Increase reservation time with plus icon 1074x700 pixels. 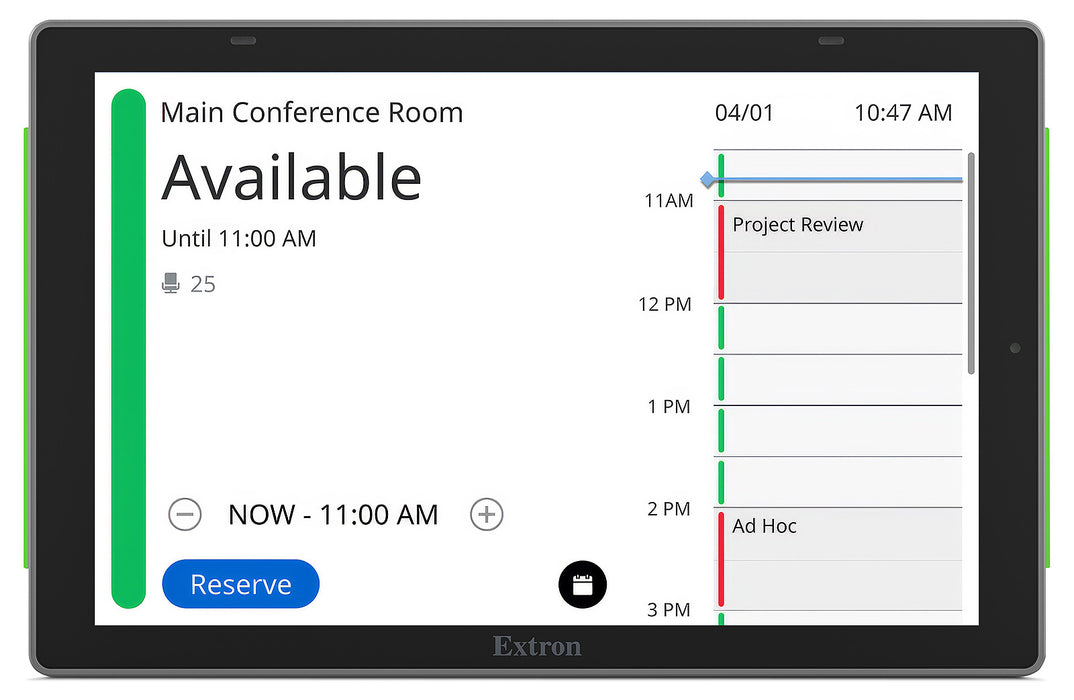tap(486, 514)
